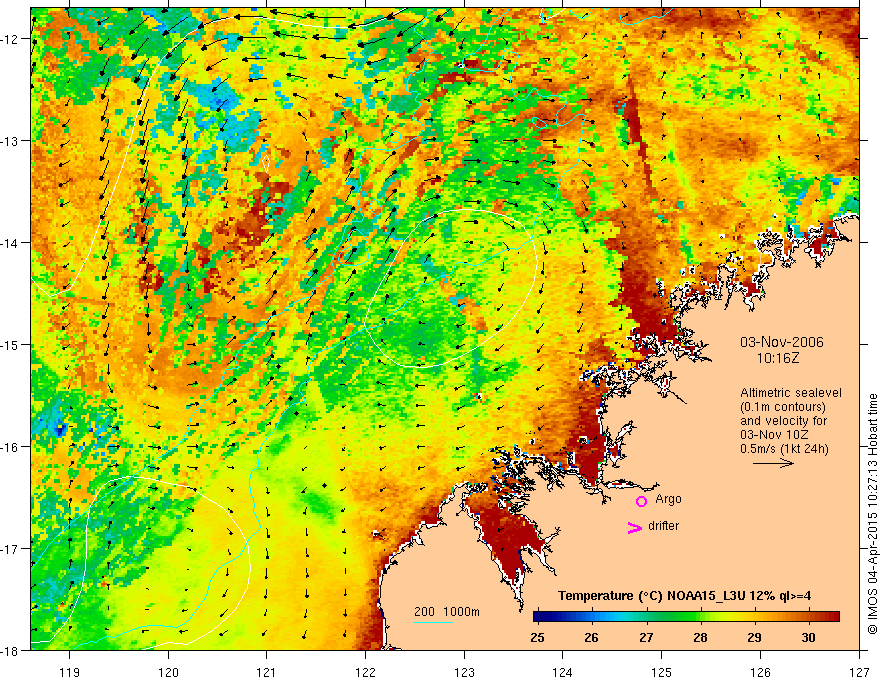Click the 'drifter' legend label
This screenshot has width=880, height=680.
663,526
